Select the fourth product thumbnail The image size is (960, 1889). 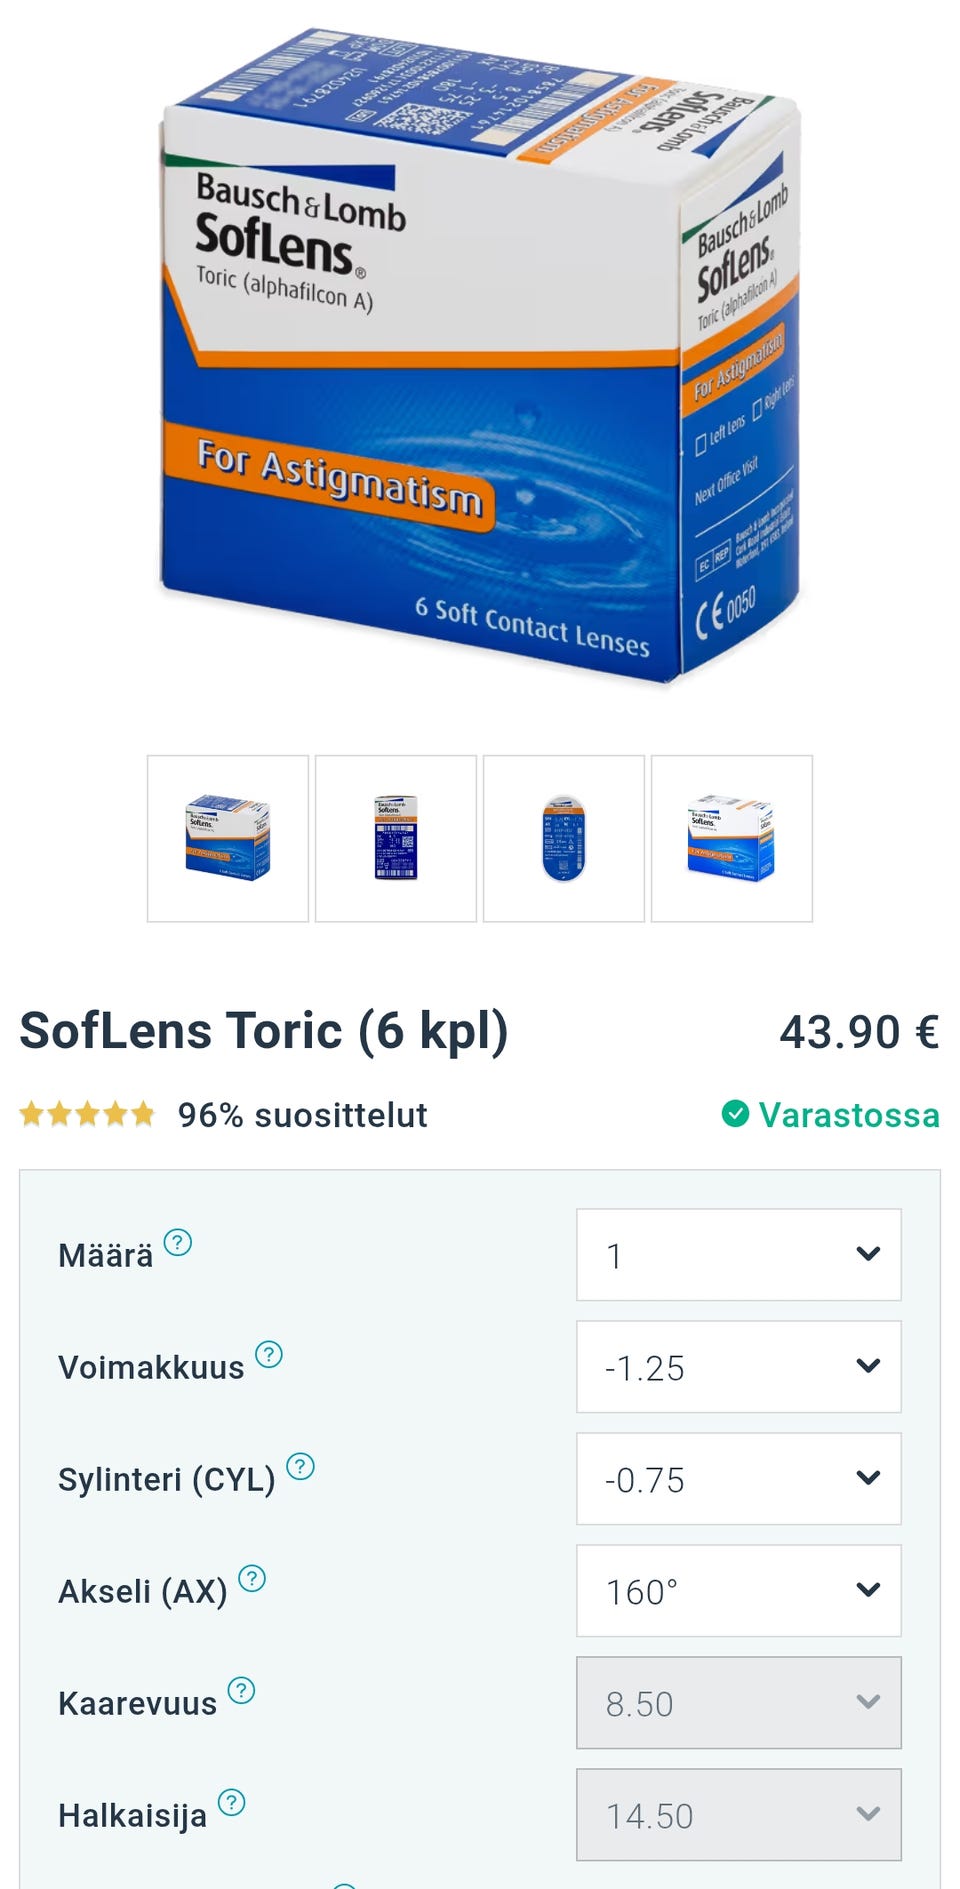click(x=732, y=838)
